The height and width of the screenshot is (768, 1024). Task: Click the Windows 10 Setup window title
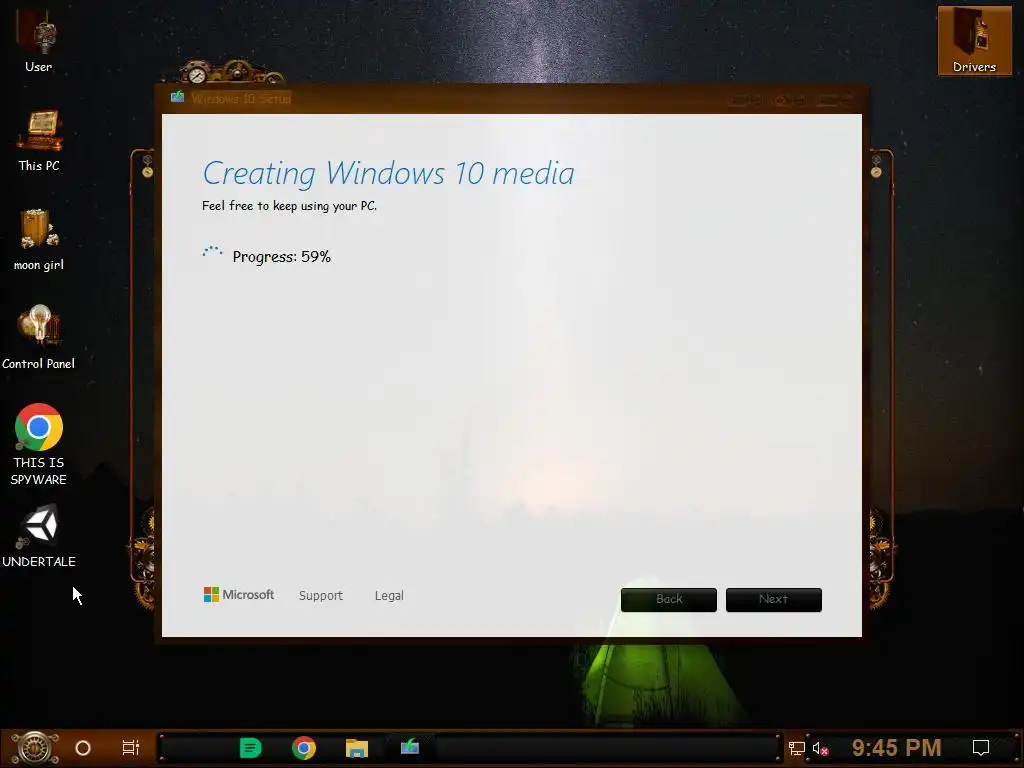241,99
